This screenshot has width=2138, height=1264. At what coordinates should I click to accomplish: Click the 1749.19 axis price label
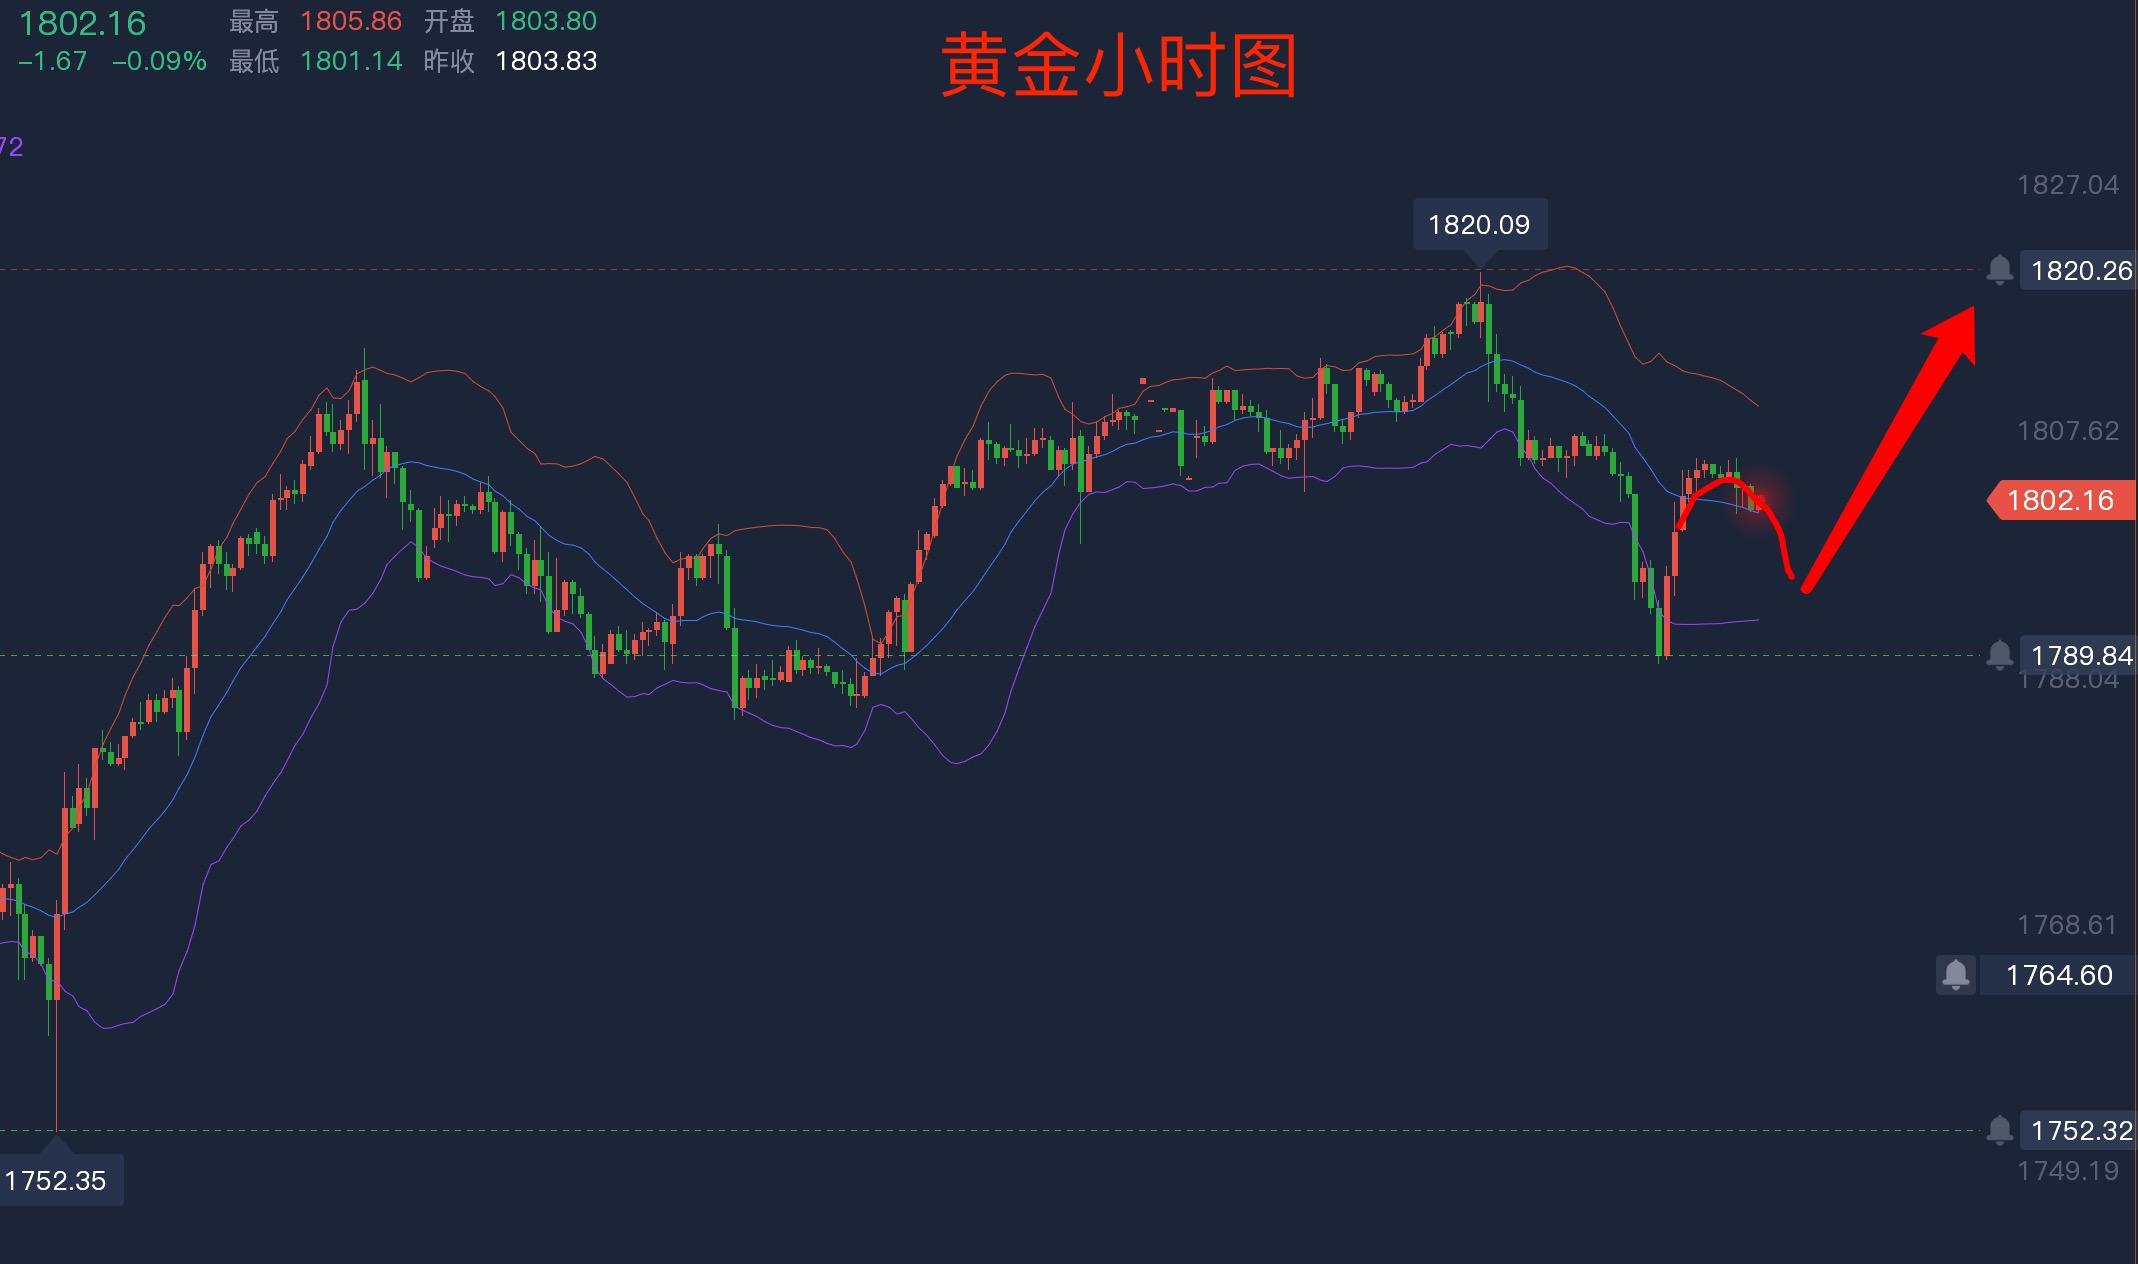(2068, 1171)
